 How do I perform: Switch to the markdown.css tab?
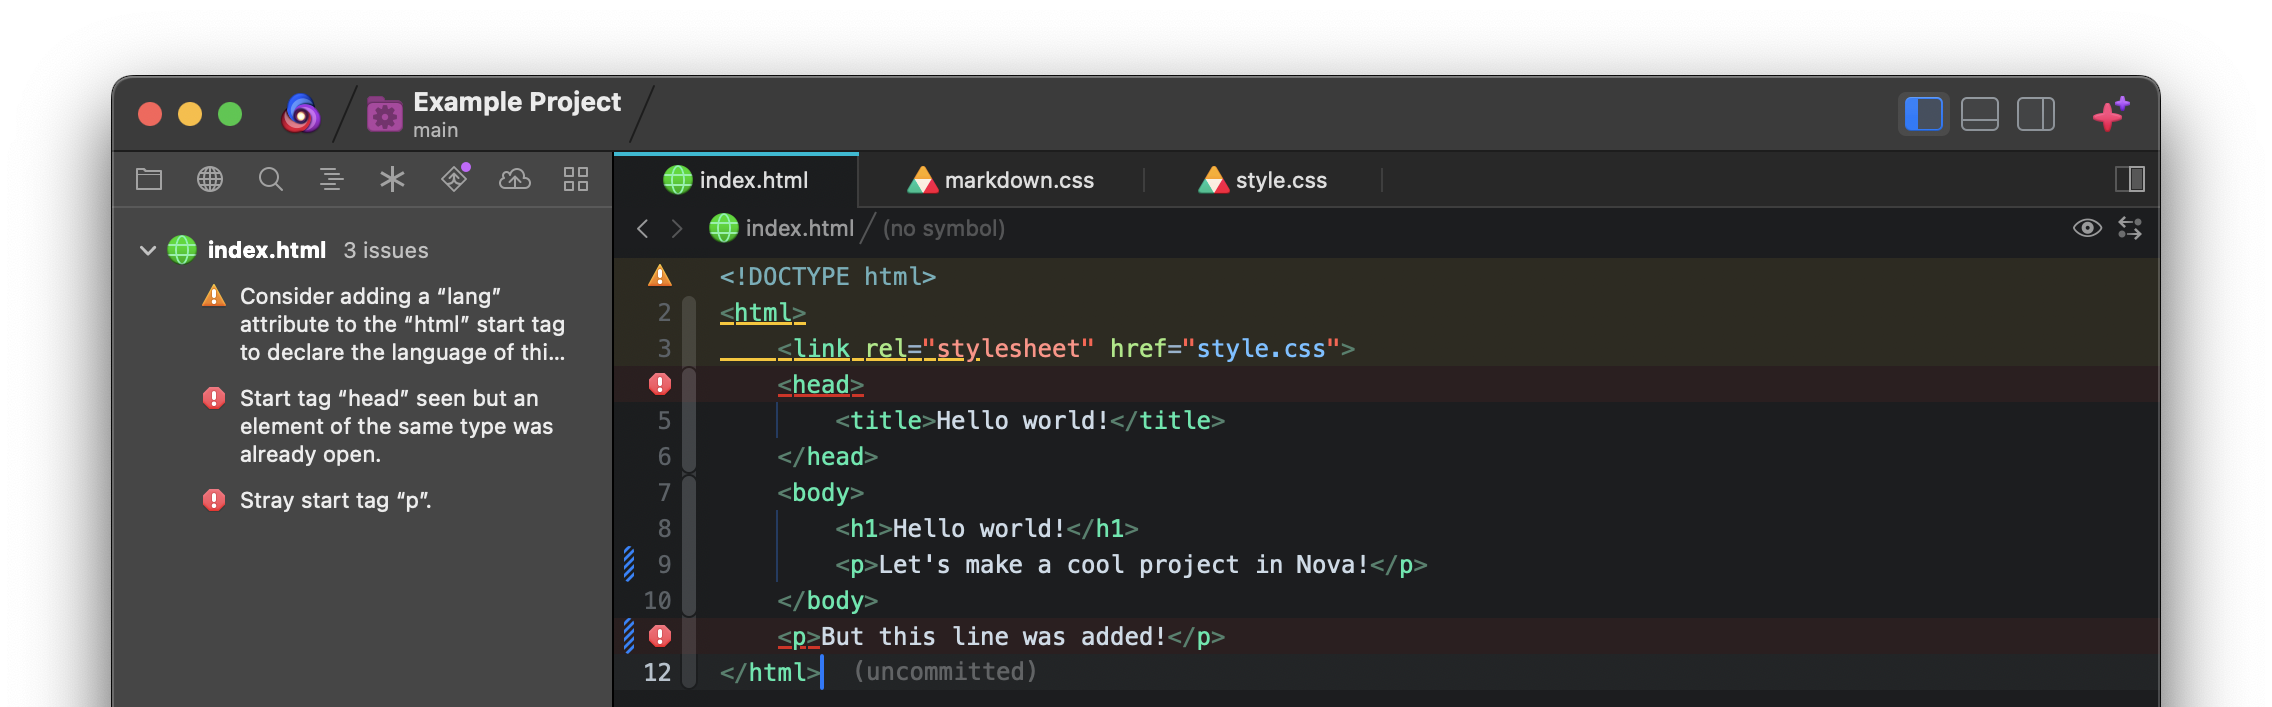1001,180
